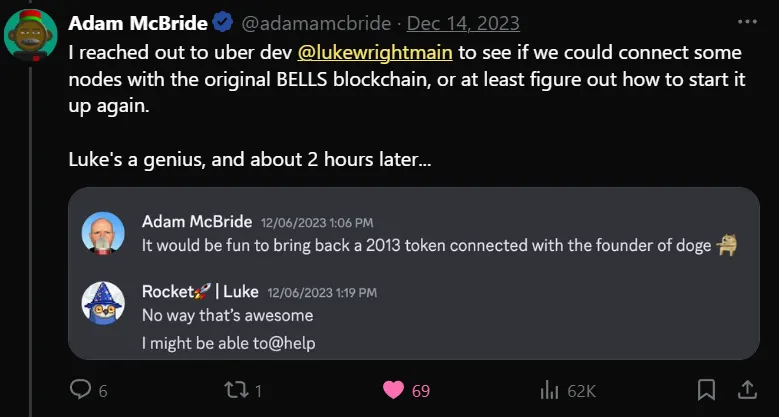779x417 pixels.
Task: Open Adam McBride's monkey profile avatar
Action: (31, 35)
